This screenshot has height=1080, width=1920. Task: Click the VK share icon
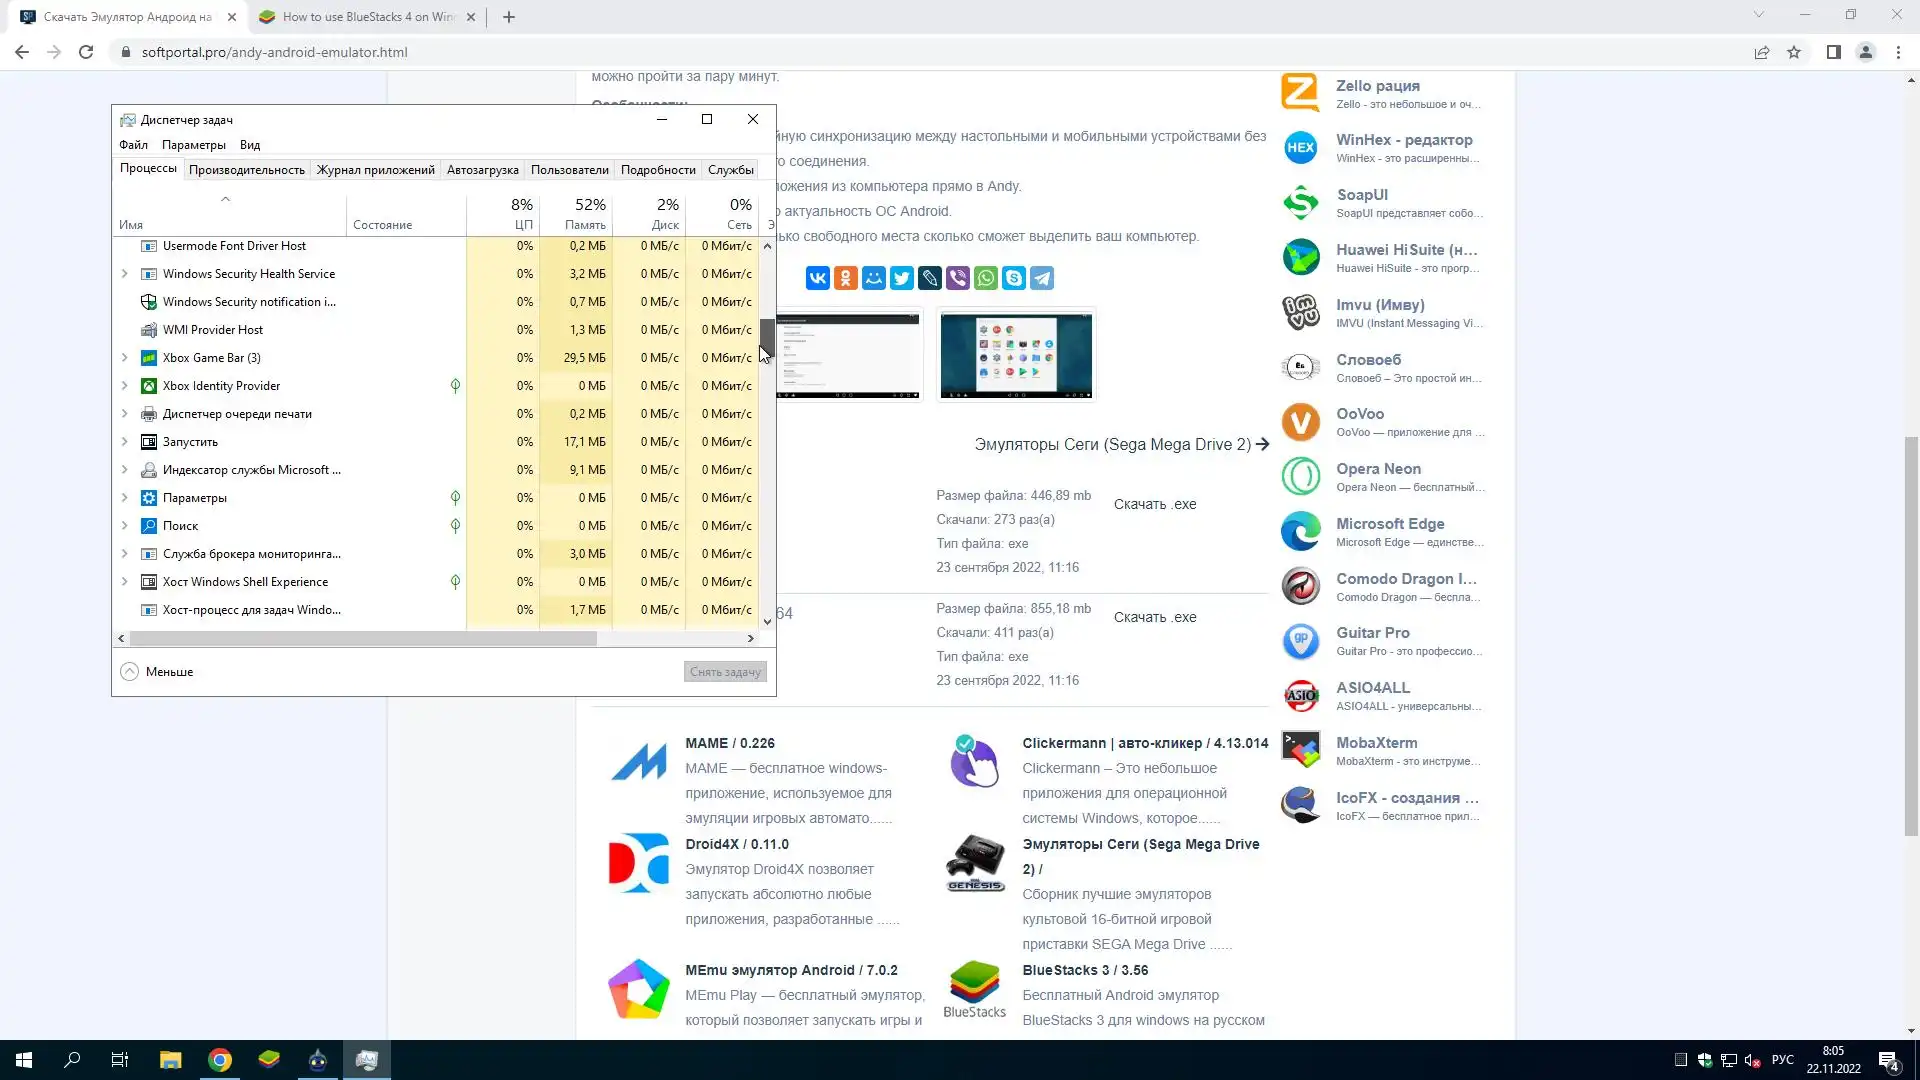817,278
